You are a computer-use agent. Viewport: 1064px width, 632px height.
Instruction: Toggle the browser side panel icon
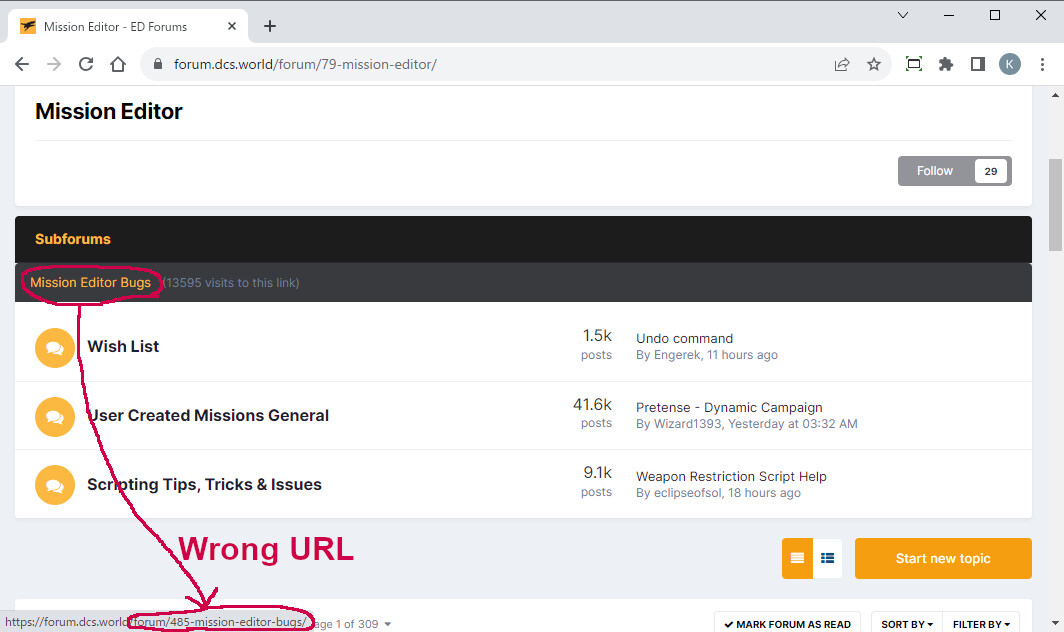point(978,64)
